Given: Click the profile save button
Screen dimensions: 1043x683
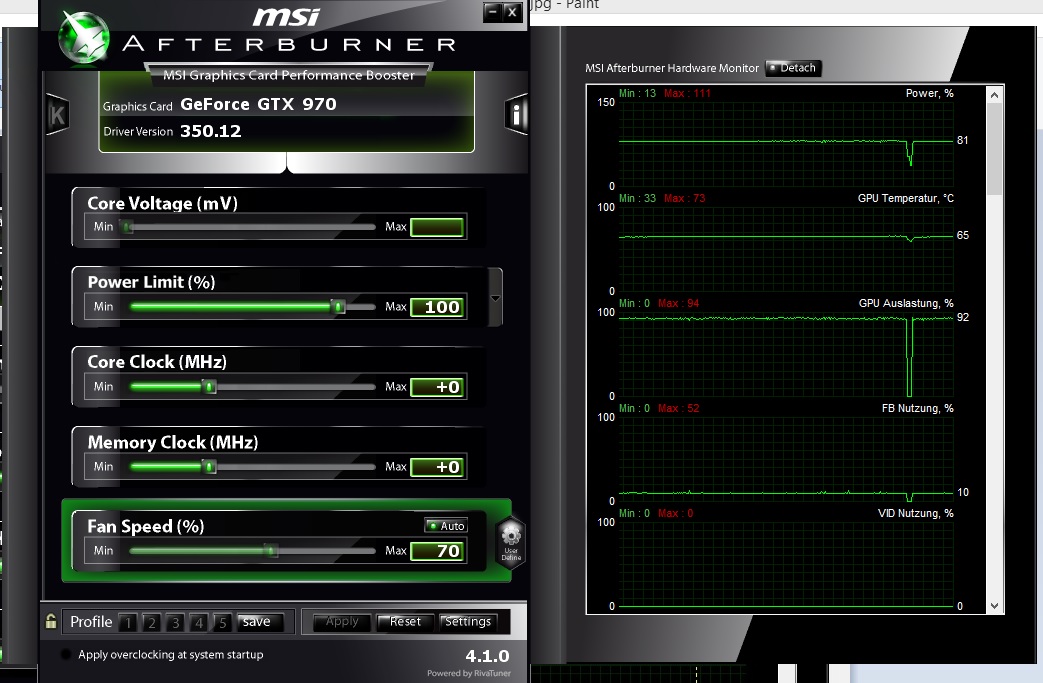Looking at the screenshot, I should pyautogui.click(x=261, y=622).
